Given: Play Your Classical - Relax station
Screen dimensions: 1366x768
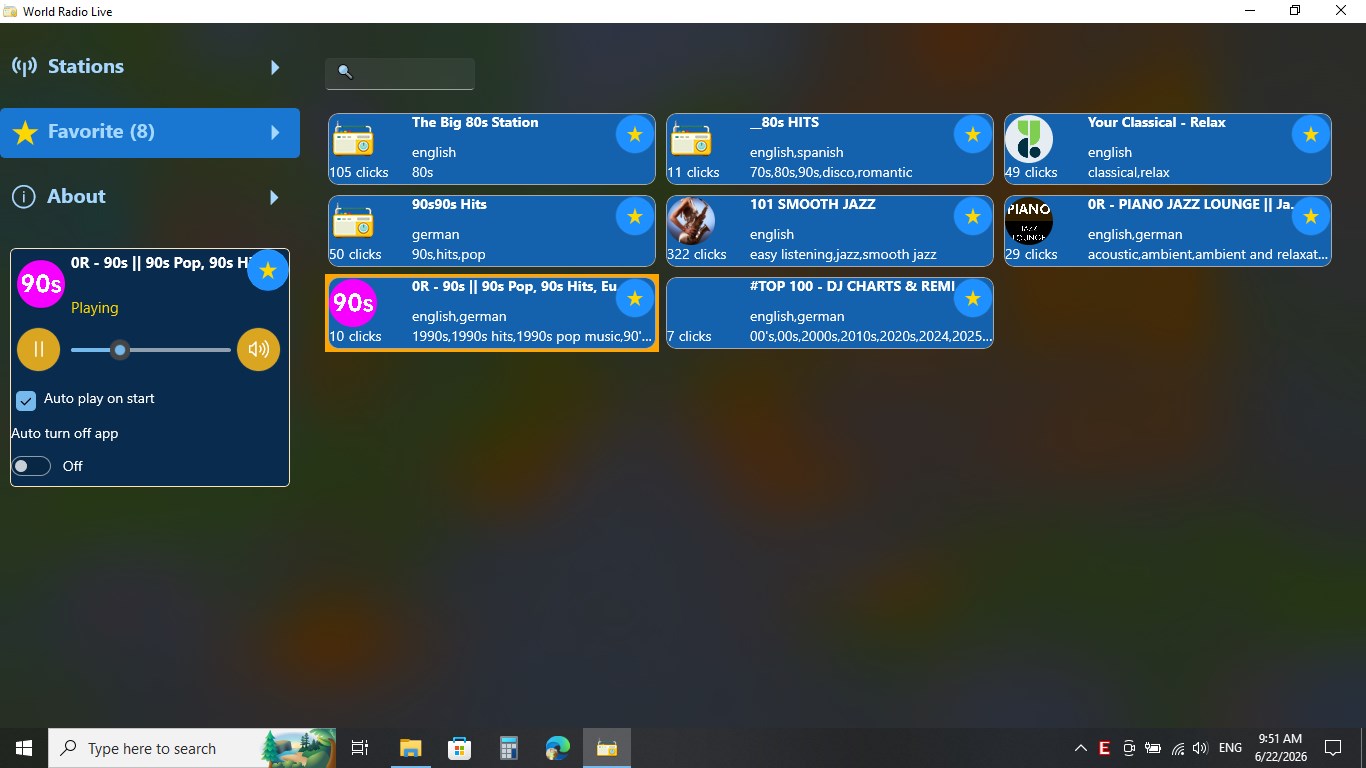Looking at the screenshot, I should click(1168, 149).
